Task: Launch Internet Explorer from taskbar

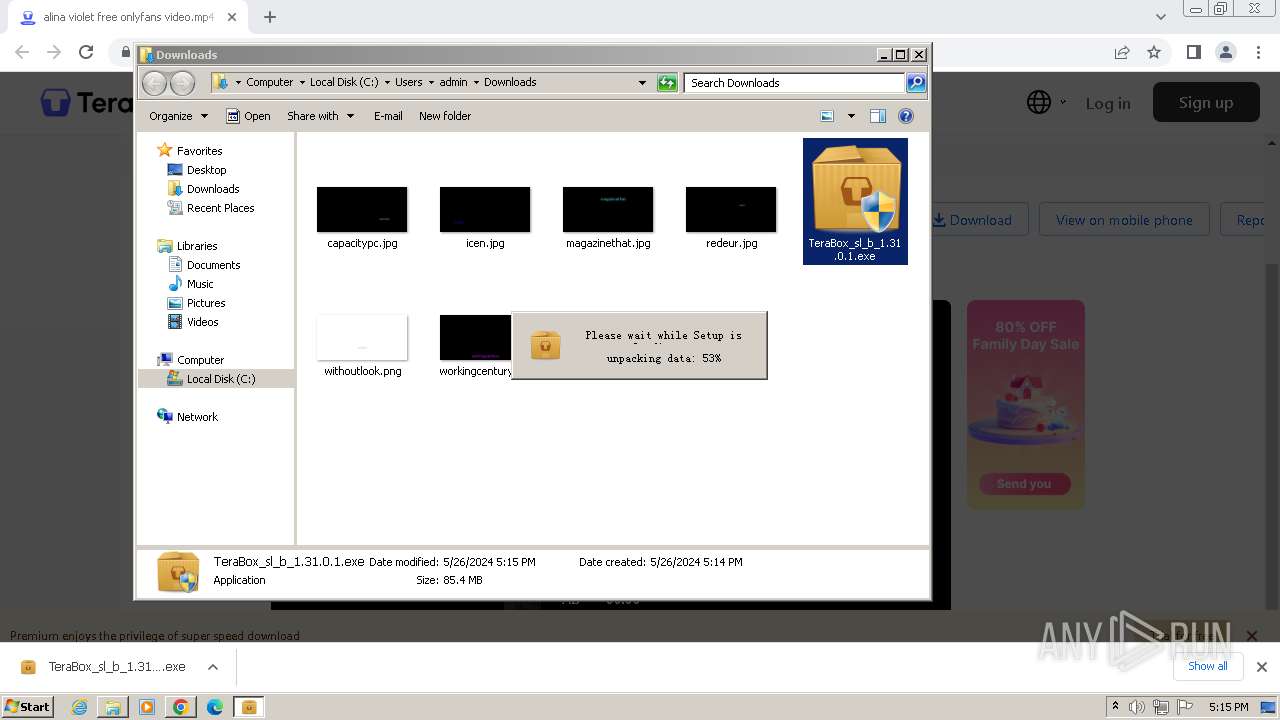Action: [80, 707]
